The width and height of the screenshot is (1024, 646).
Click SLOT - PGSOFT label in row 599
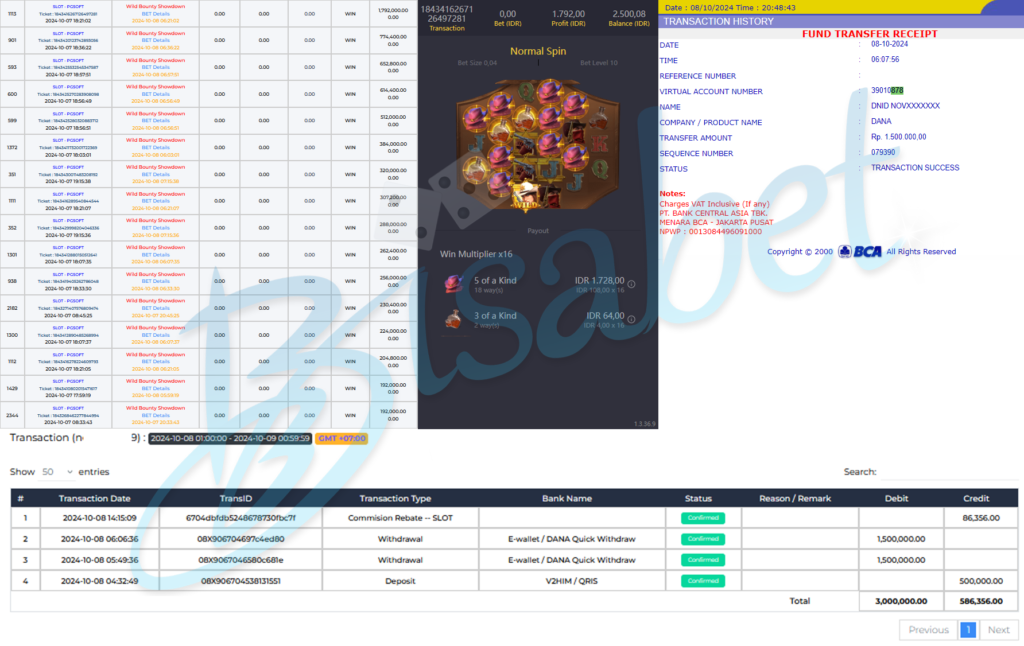coord(68,114)
